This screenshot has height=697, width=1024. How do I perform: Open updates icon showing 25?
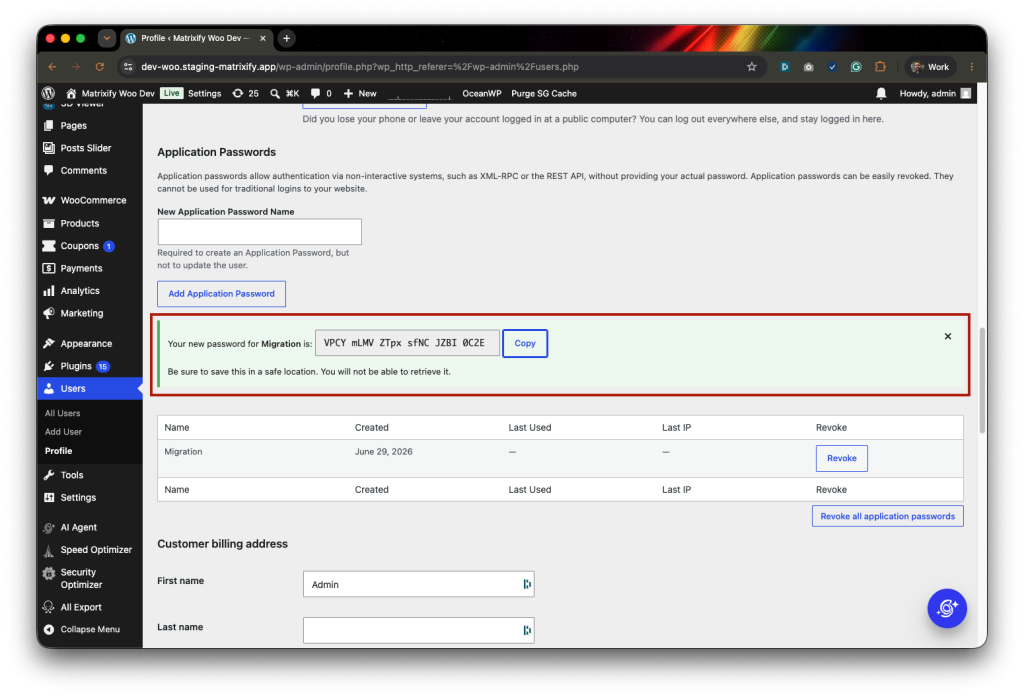[x=238, y=93]
